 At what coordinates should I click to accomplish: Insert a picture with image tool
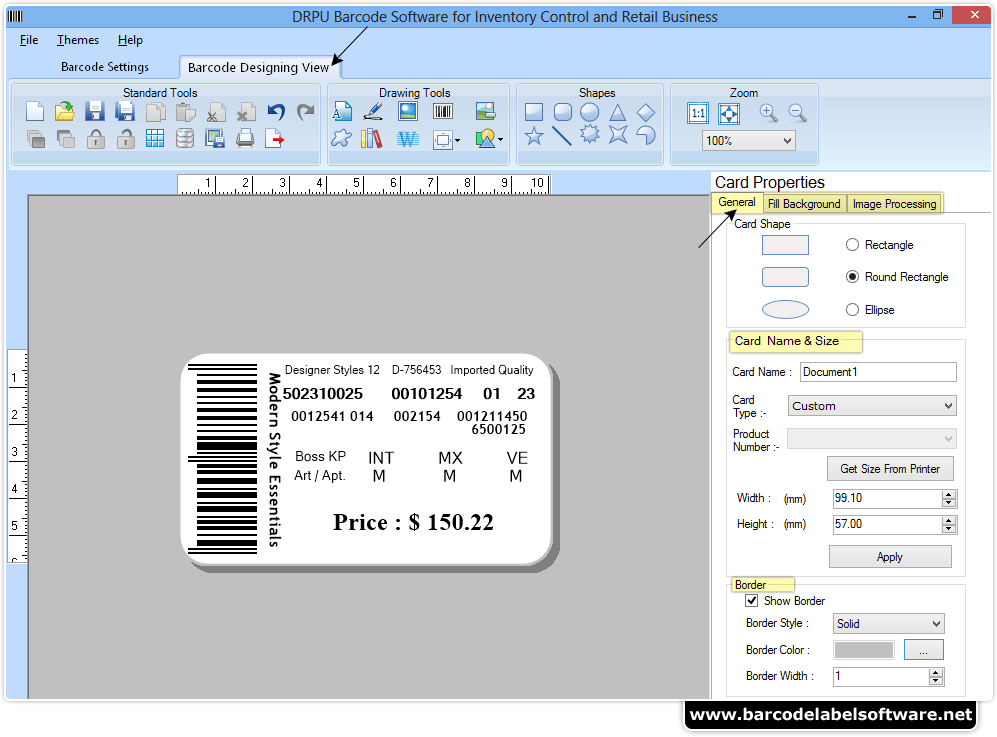tap(408, 112)
